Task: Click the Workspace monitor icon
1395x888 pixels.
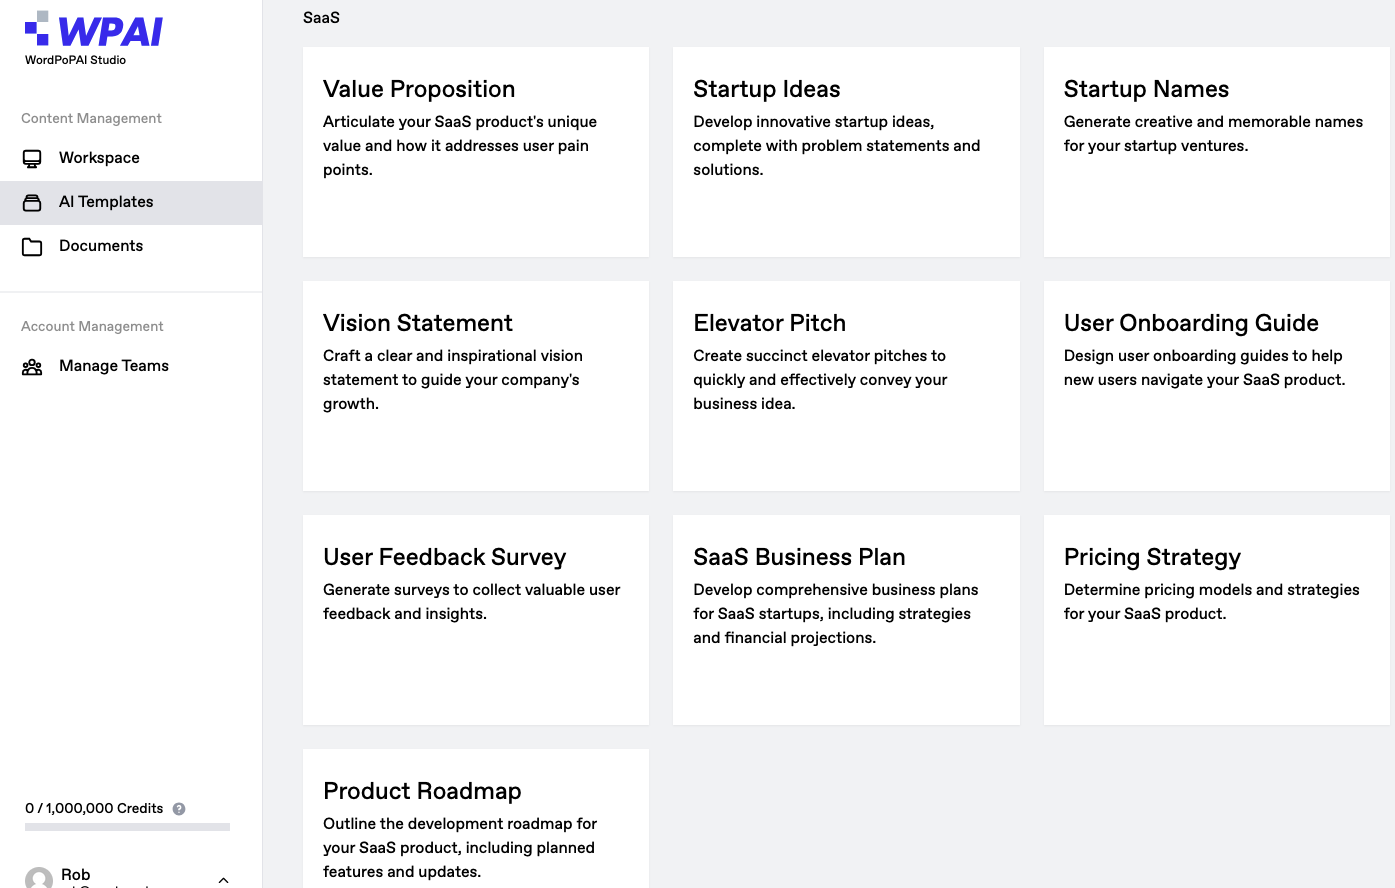Action: 32,158
